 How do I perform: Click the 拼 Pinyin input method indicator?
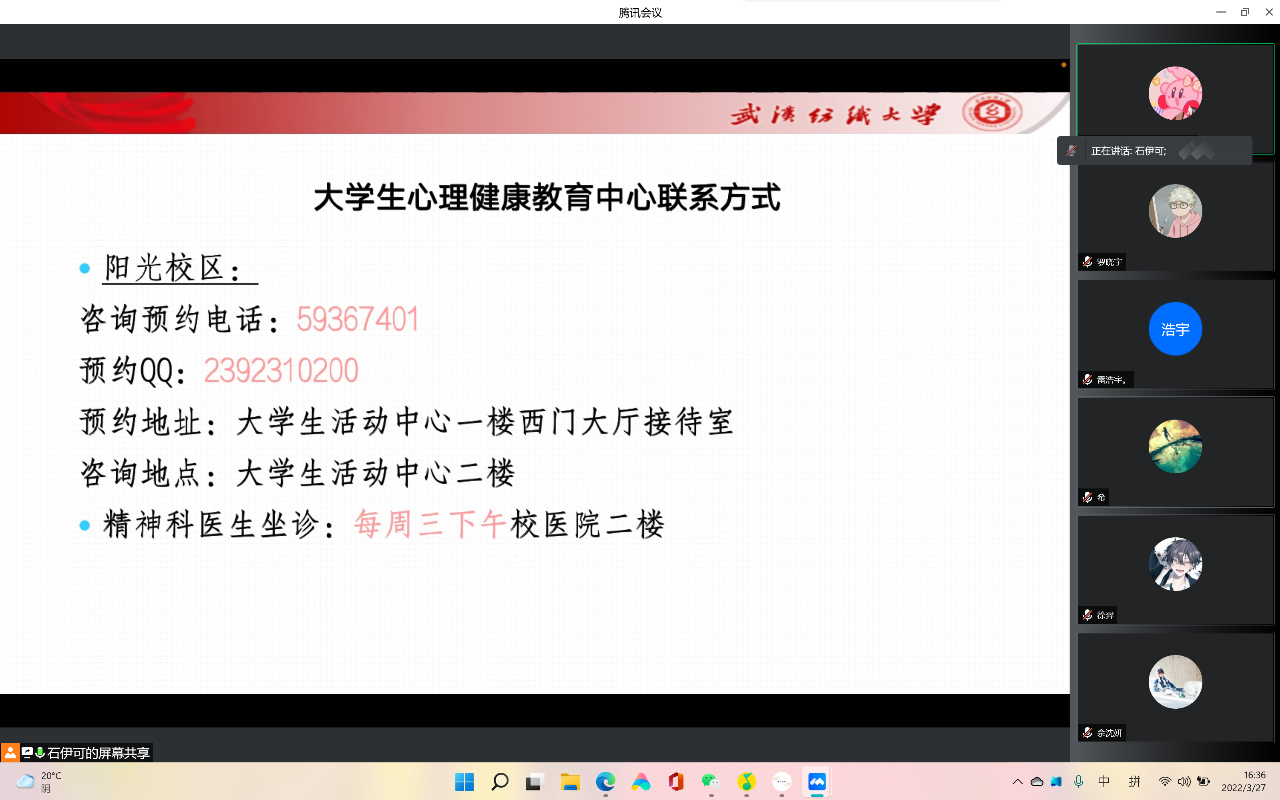coord(1135,781)
